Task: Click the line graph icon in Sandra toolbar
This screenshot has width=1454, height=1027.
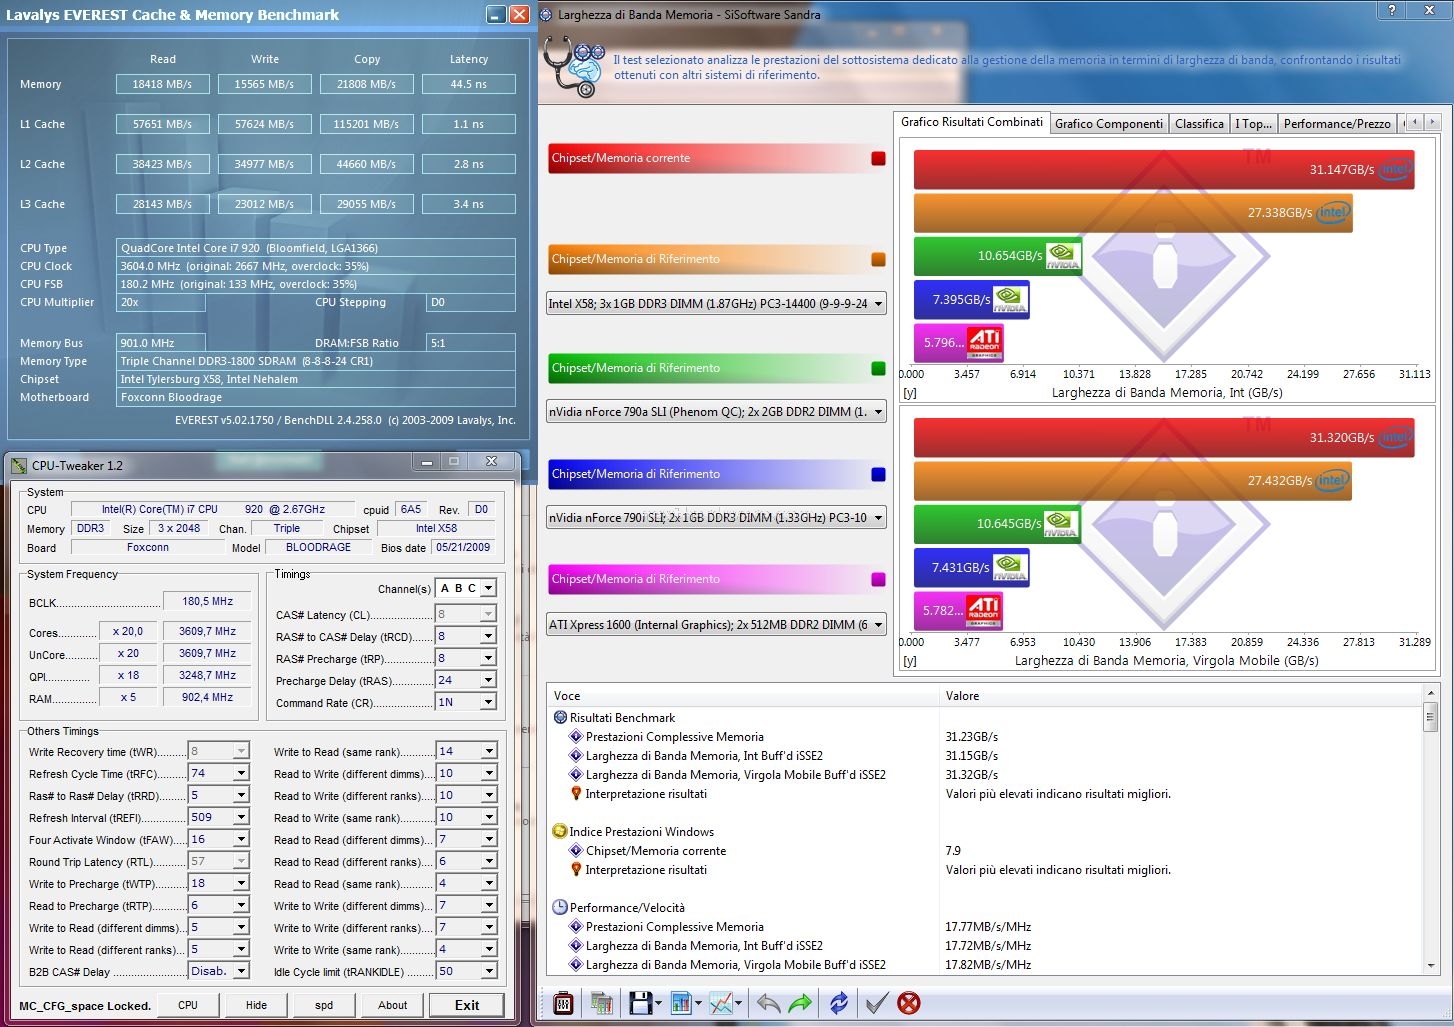Action: (721, 1003)
